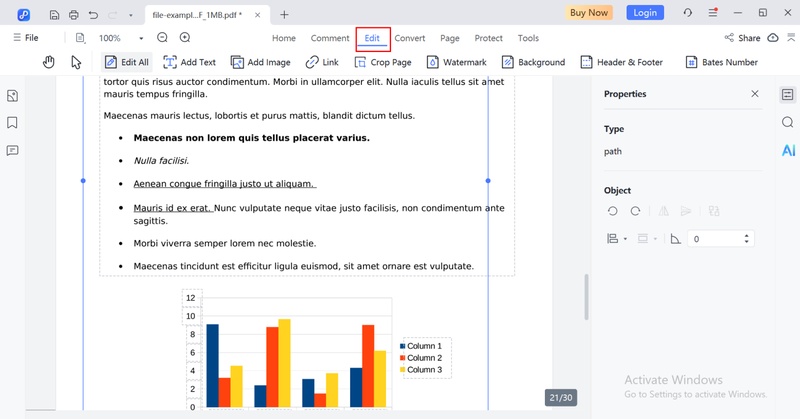Switch to the Page tab
This screenshot has width=800, height=419.
[450, 38]
